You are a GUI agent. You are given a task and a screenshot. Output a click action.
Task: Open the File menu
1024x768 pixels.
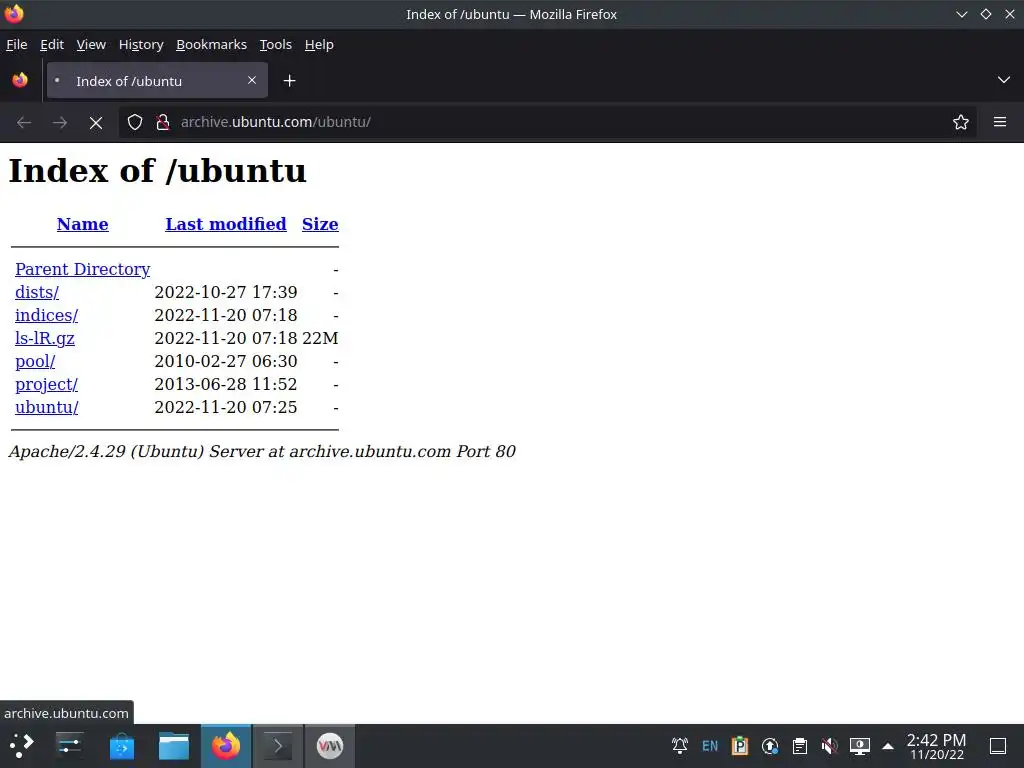[16, 44]
